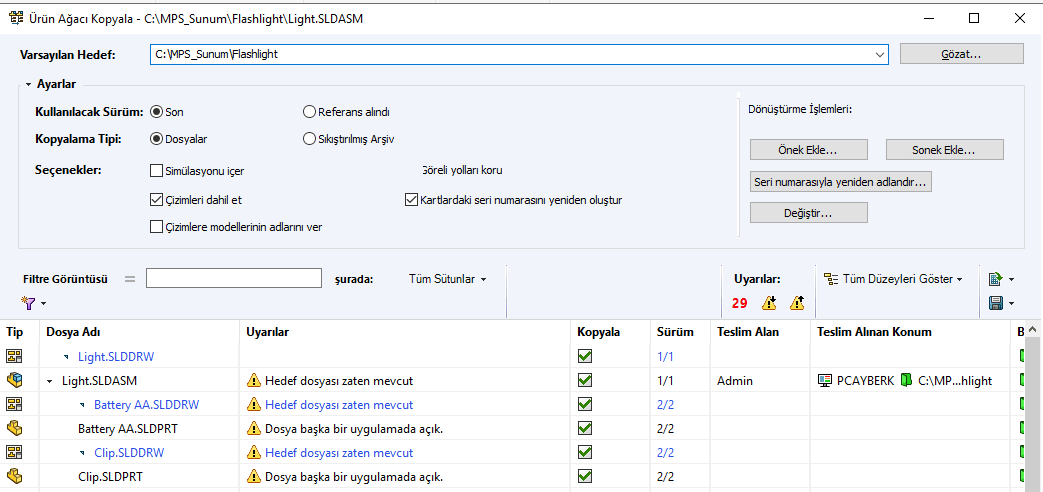Uncheck the Kopyala box for Light.SLDASM

click(585, 380)
